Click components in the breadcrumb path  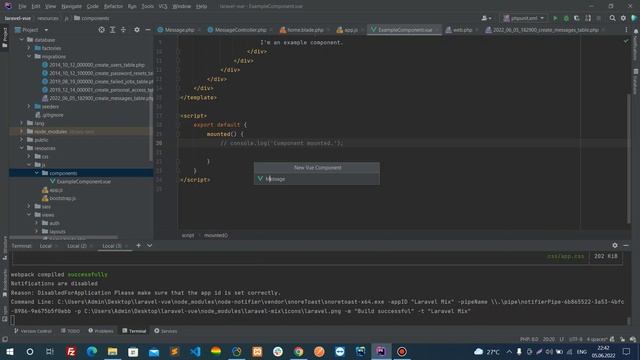pos(95,18)
